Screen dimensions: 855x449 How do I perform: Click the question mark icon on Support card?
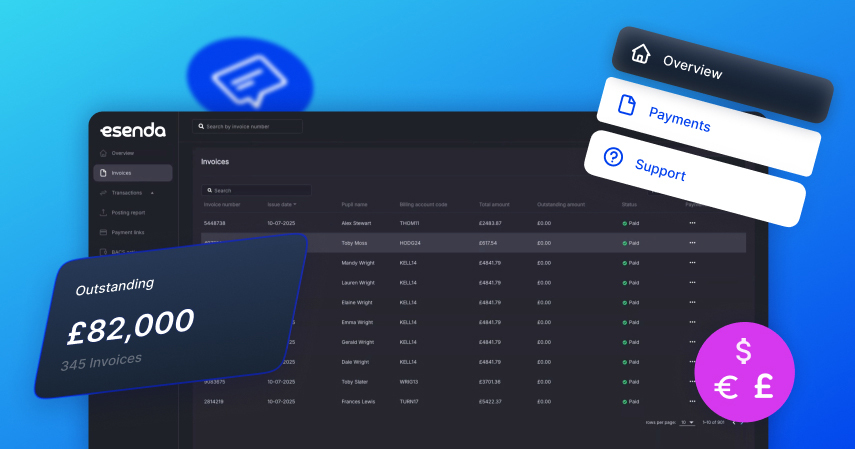[x=613, y=157]
